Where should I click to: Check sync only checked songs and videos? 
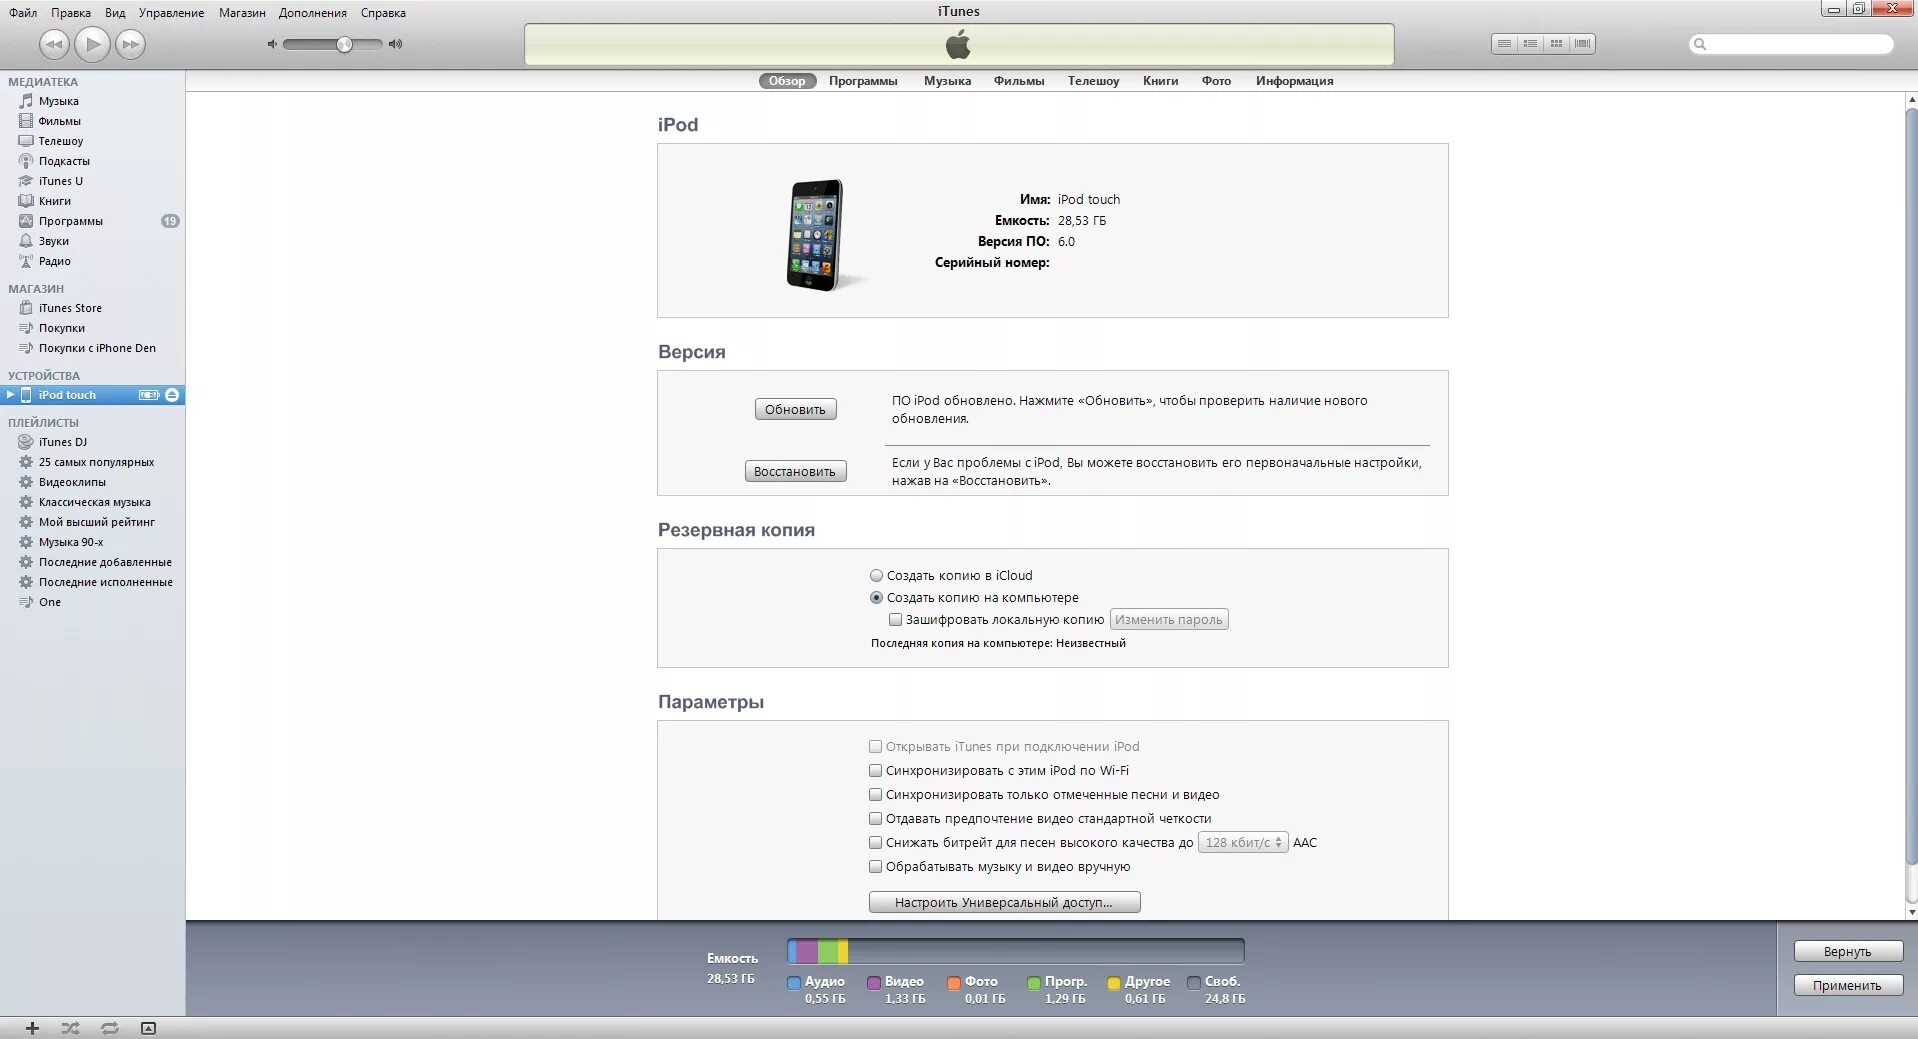pyautogui.click(x=875, y=794)
